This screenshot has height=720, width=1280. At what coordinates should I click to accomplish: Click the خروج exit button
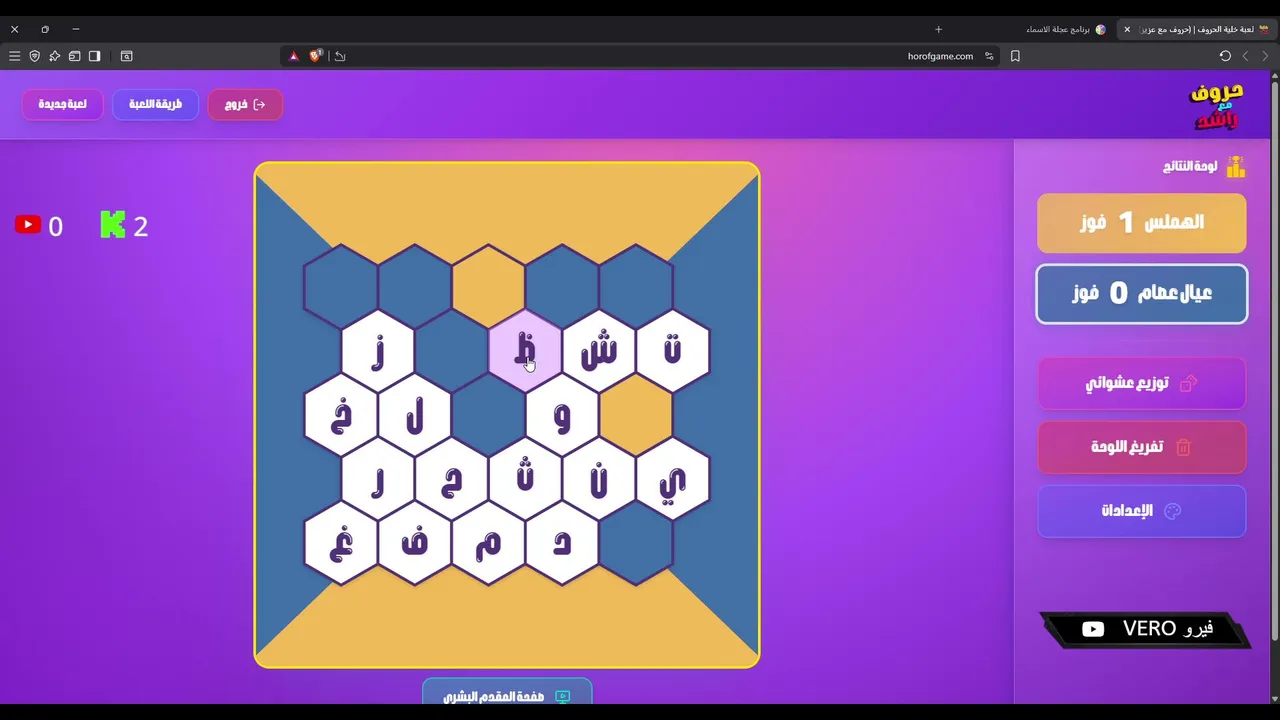245,104
